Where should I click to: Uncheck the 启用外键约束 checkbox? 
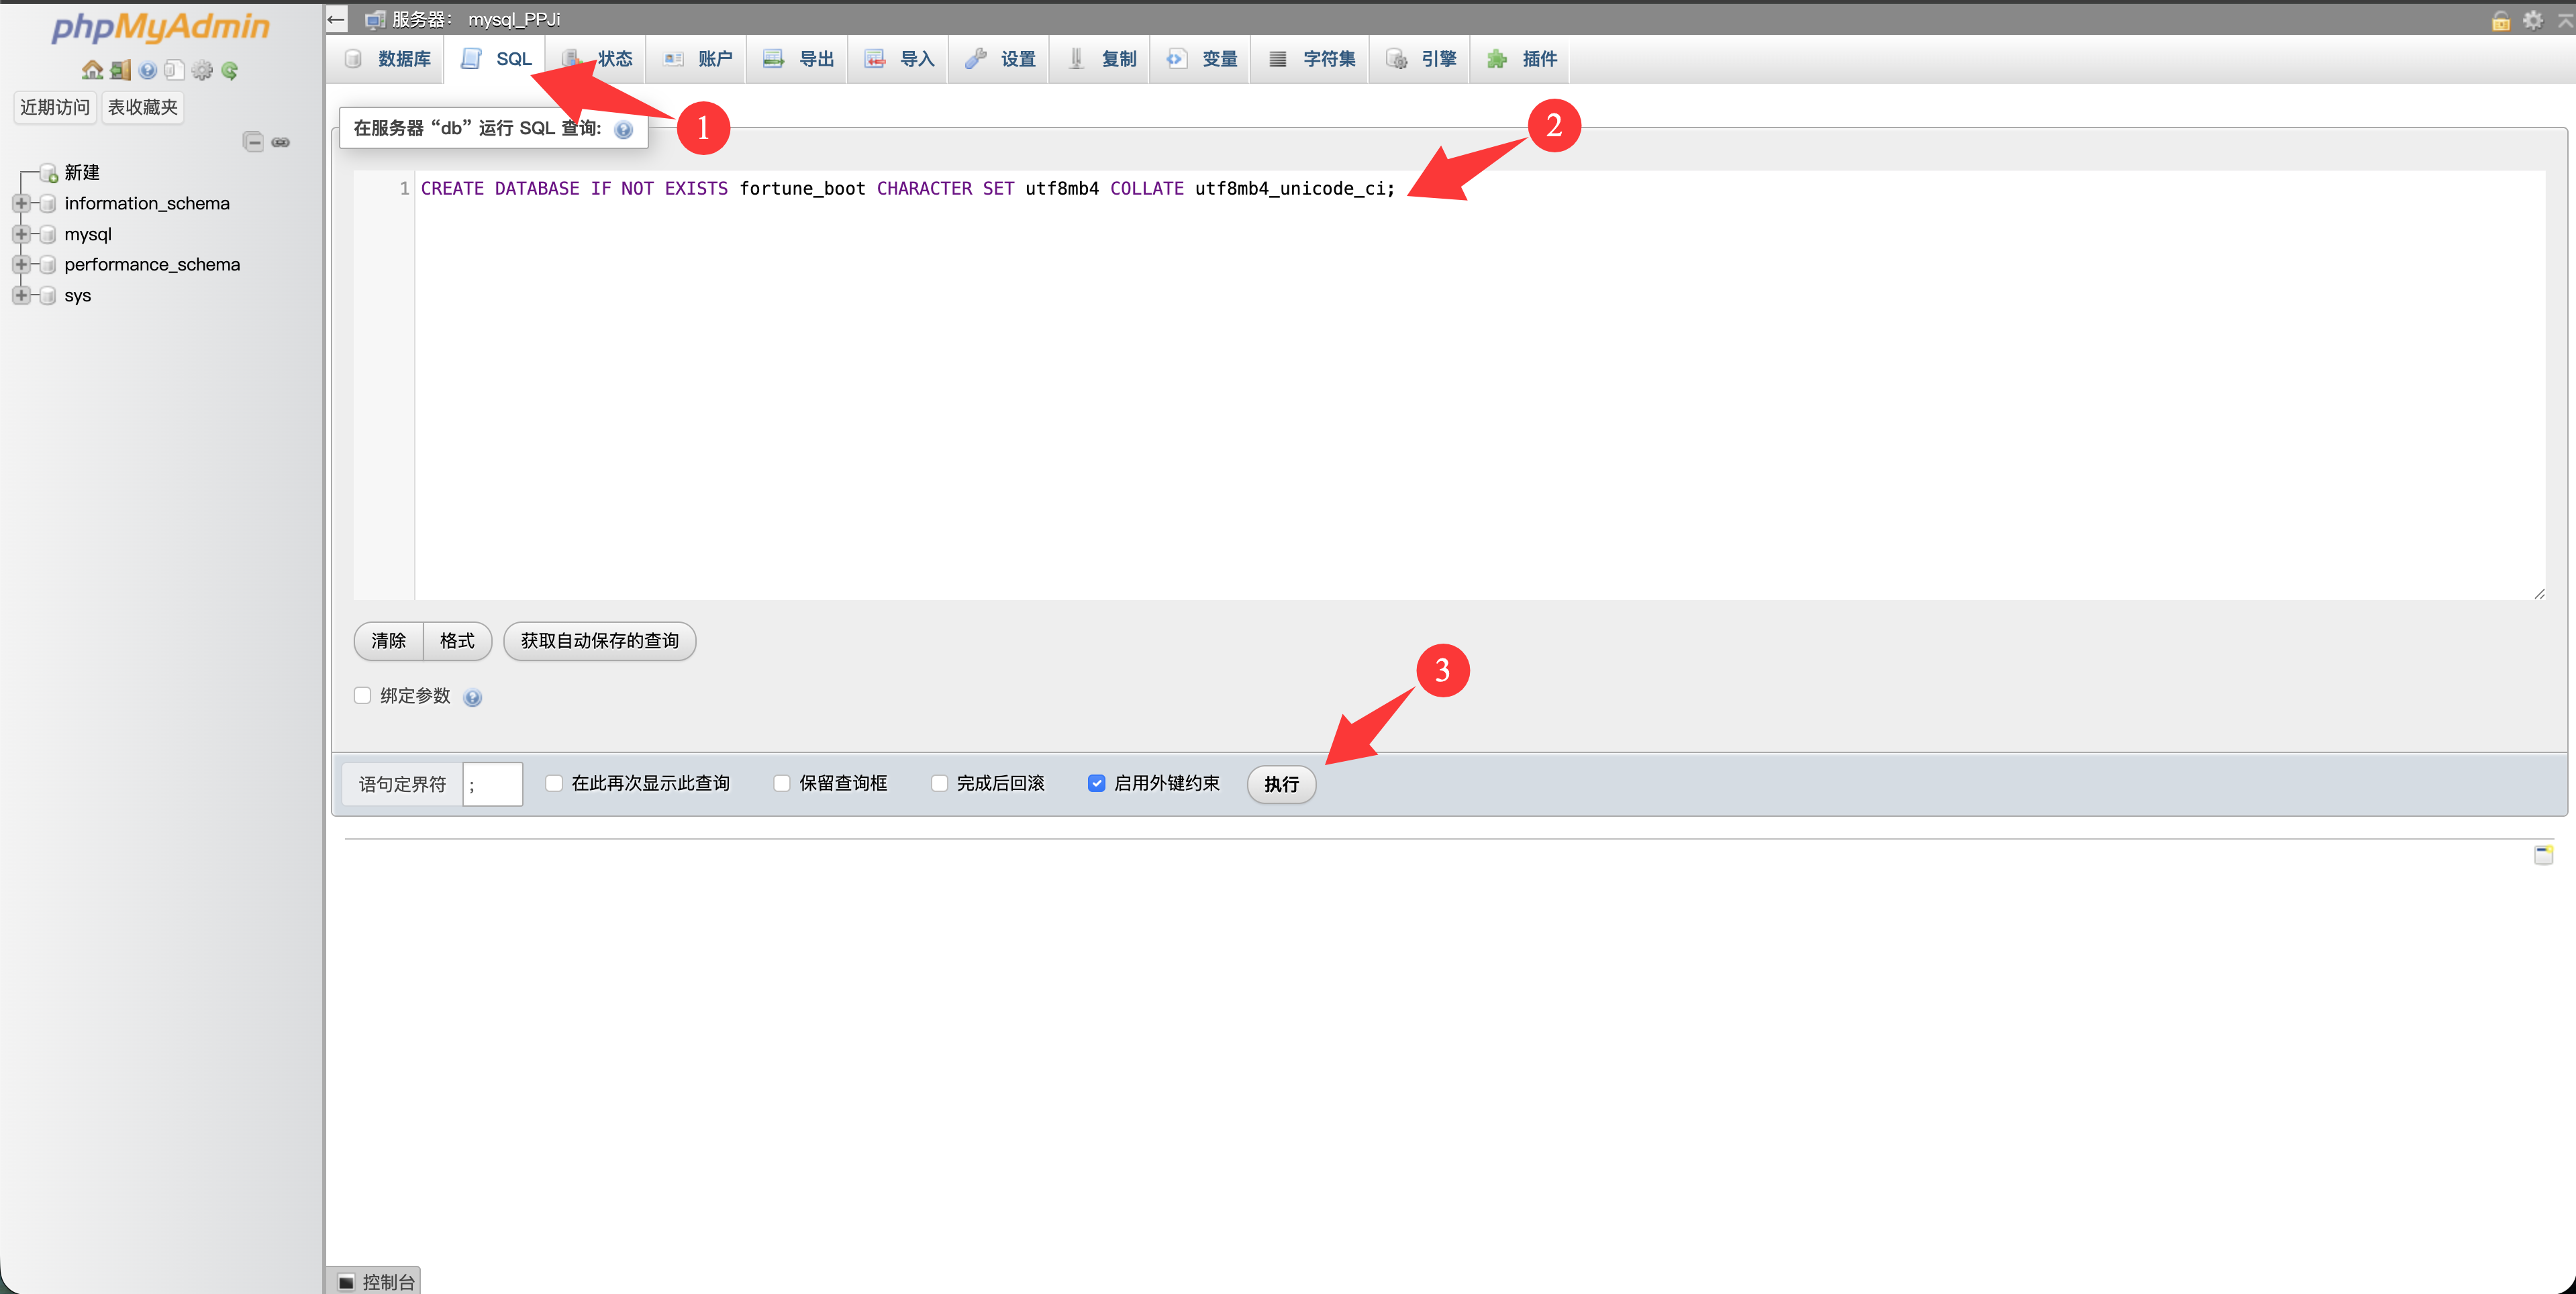point(1096,783)
